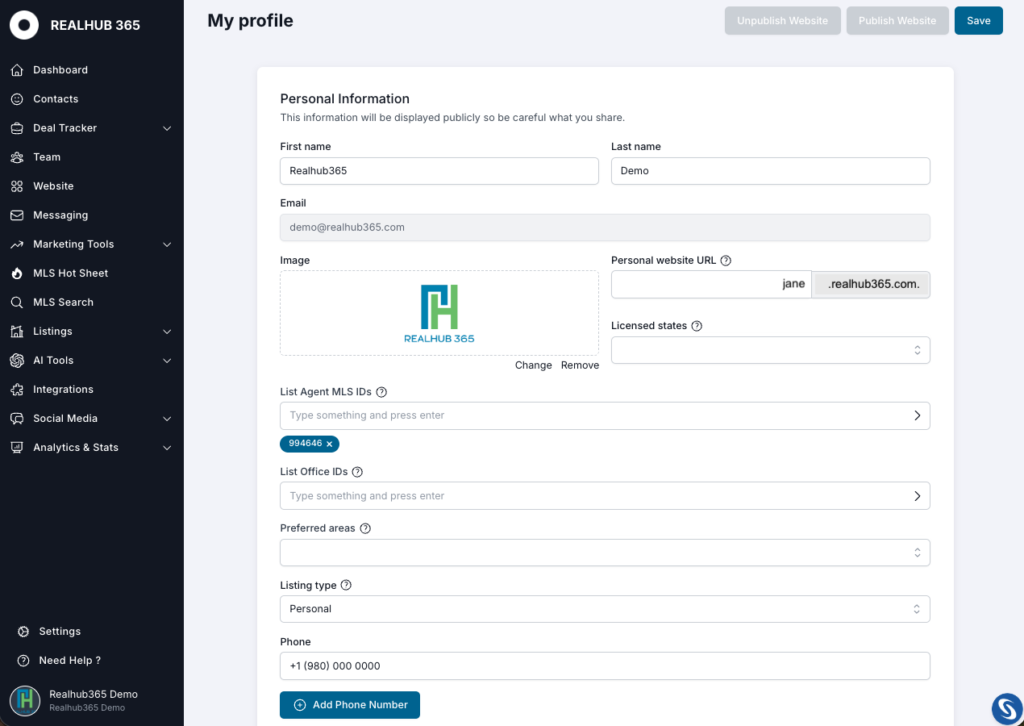The image size is (1024, 726).
Task: Click the Remove image link
Action: pos(580,366)
